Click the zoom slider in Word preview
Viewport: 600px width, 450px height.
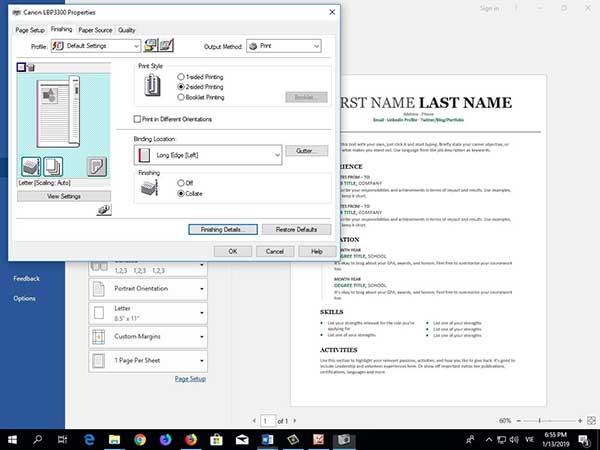(x=549, y=421)
